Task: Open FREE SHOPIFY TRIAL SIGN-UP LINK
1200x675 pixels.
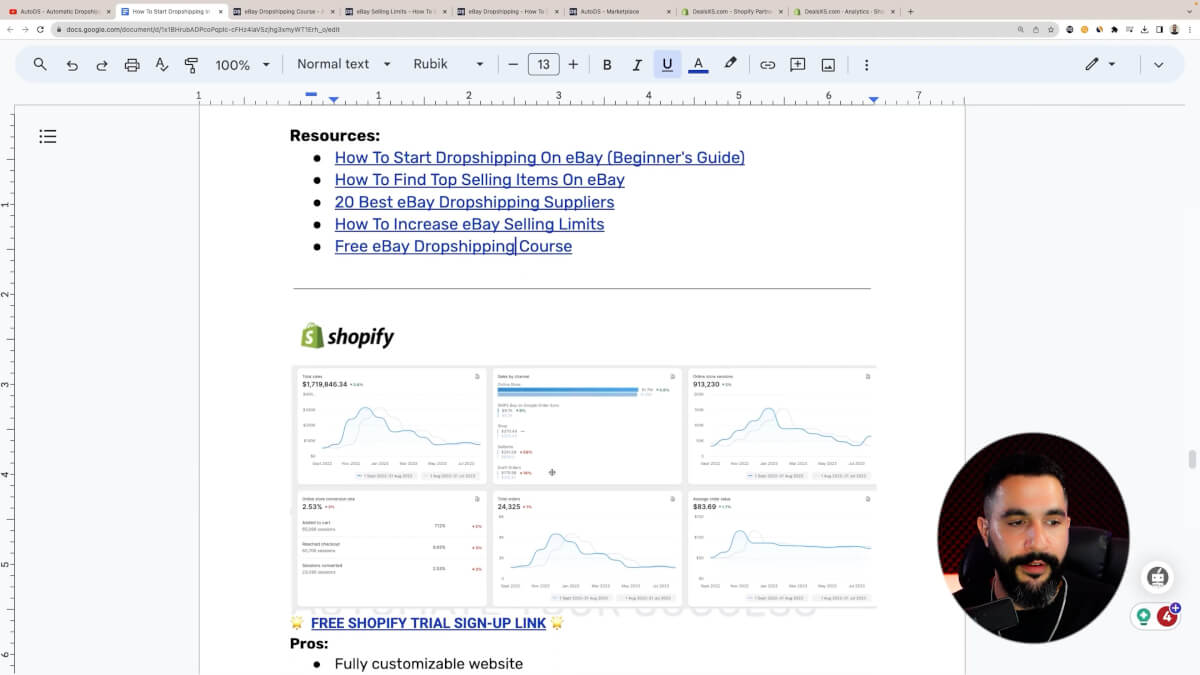Action: (x=428, y=623)
